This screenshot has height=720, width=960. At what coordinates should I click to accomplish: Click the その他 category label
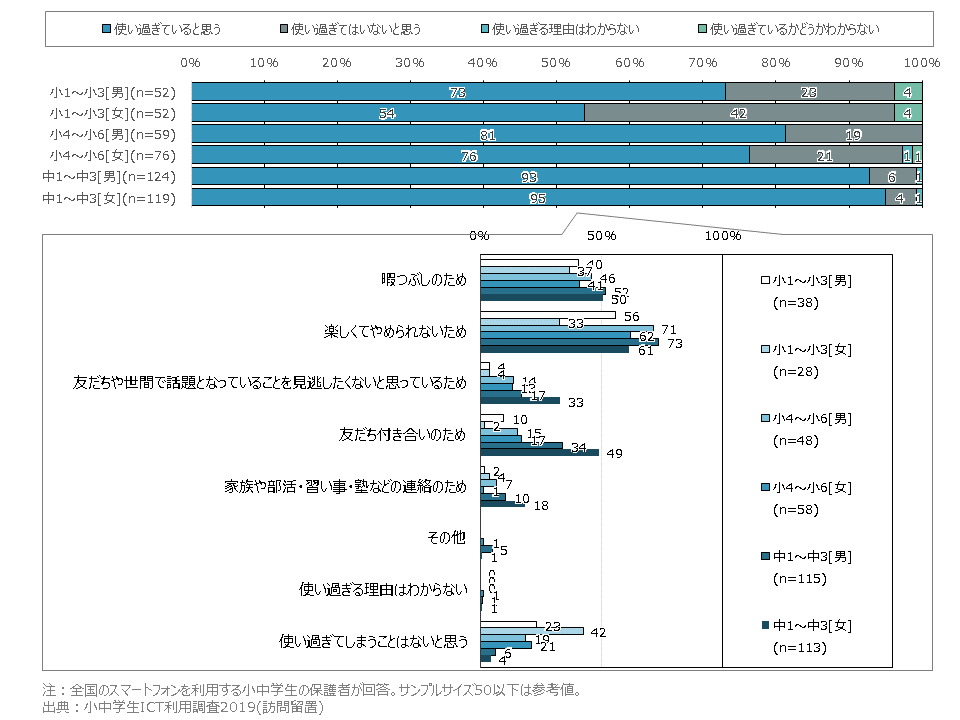(446, 538)
